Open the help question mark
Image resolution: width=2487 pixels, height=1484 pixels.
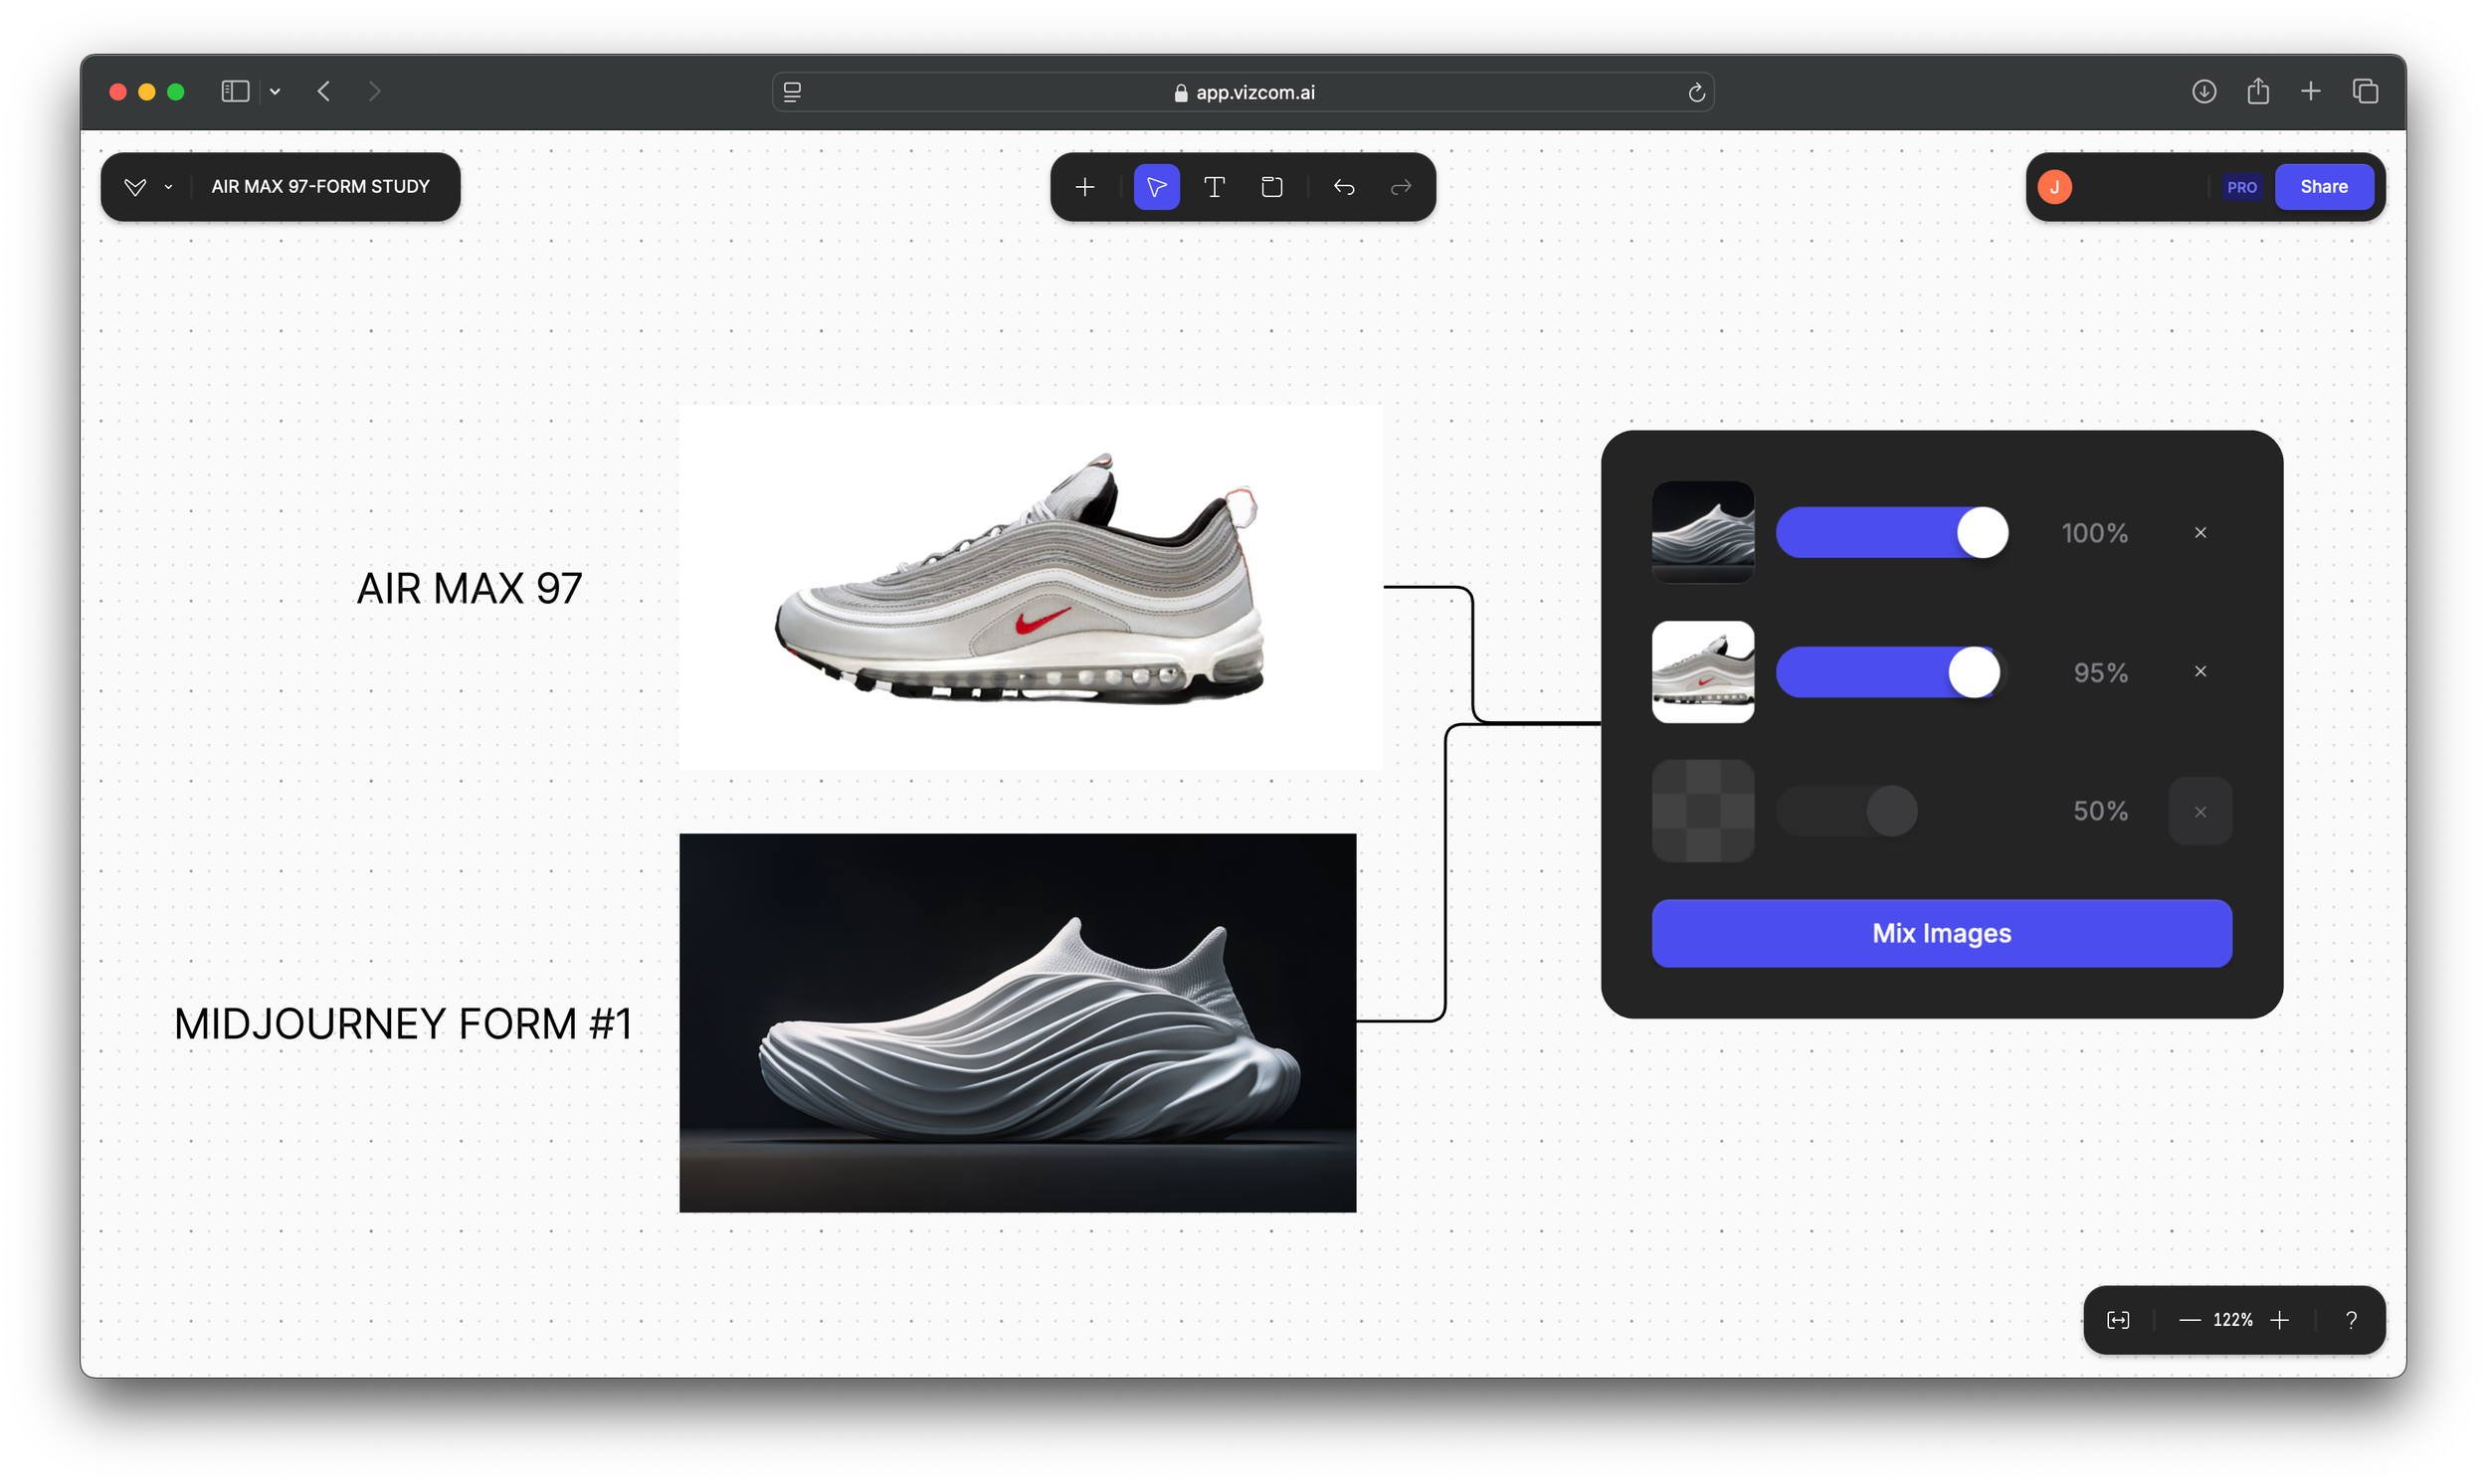pyautogui.click(x=2351, y=1320)
